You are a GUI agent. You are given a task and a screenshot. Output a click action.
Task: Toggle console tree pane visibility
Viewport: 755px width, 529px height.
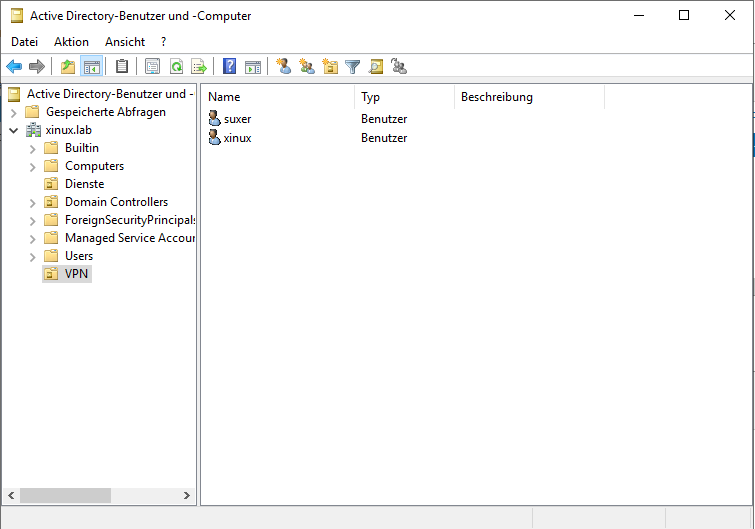[92, 67]
